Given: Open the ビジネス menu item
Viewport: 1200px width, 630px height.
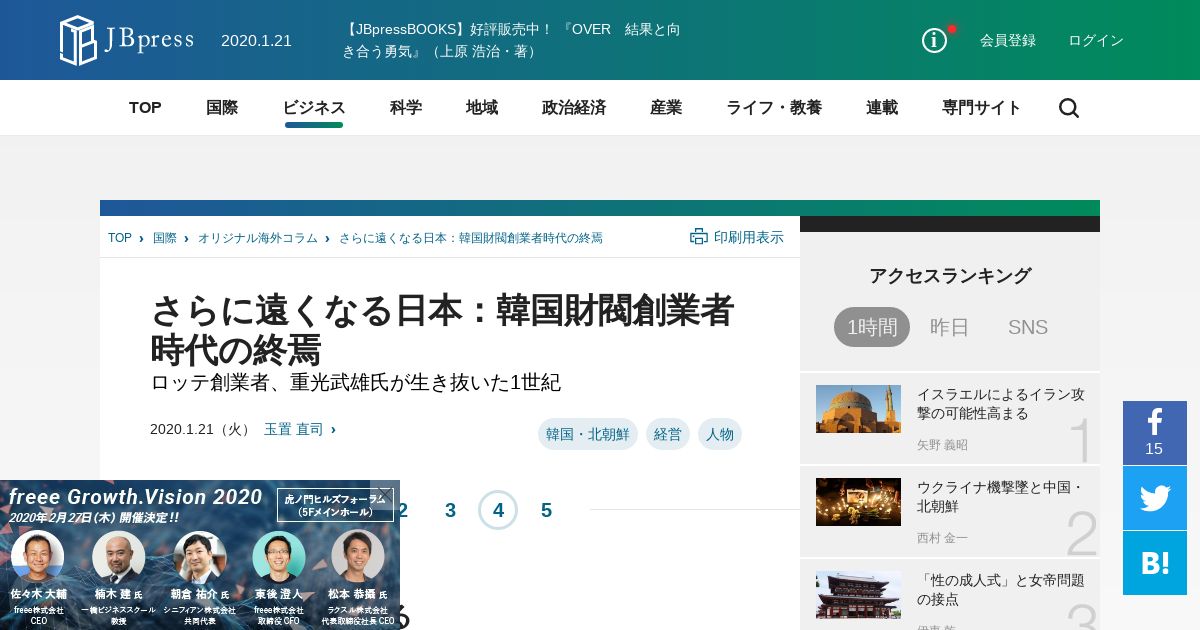Looking at the screenshot, I should 314,108.
